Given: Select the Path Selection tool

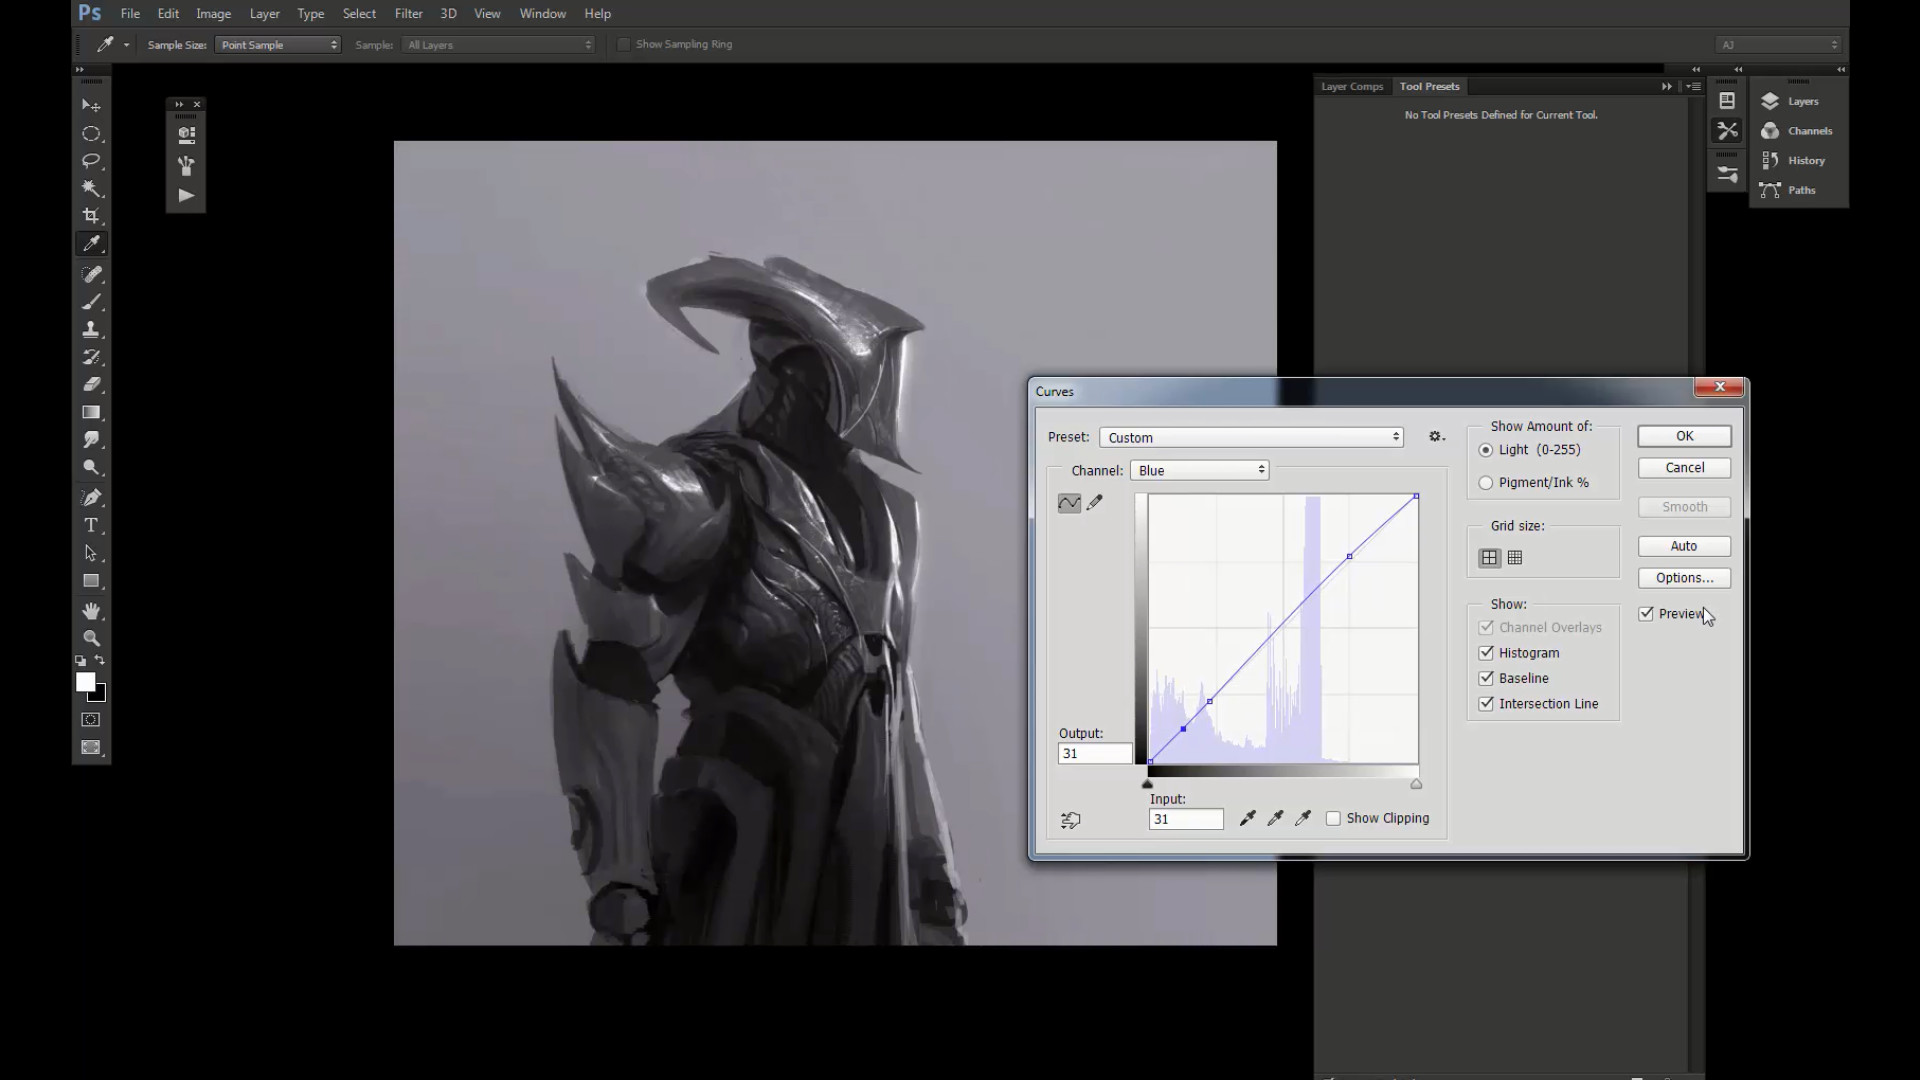Looking at the screenshot, I should point(91,553).
